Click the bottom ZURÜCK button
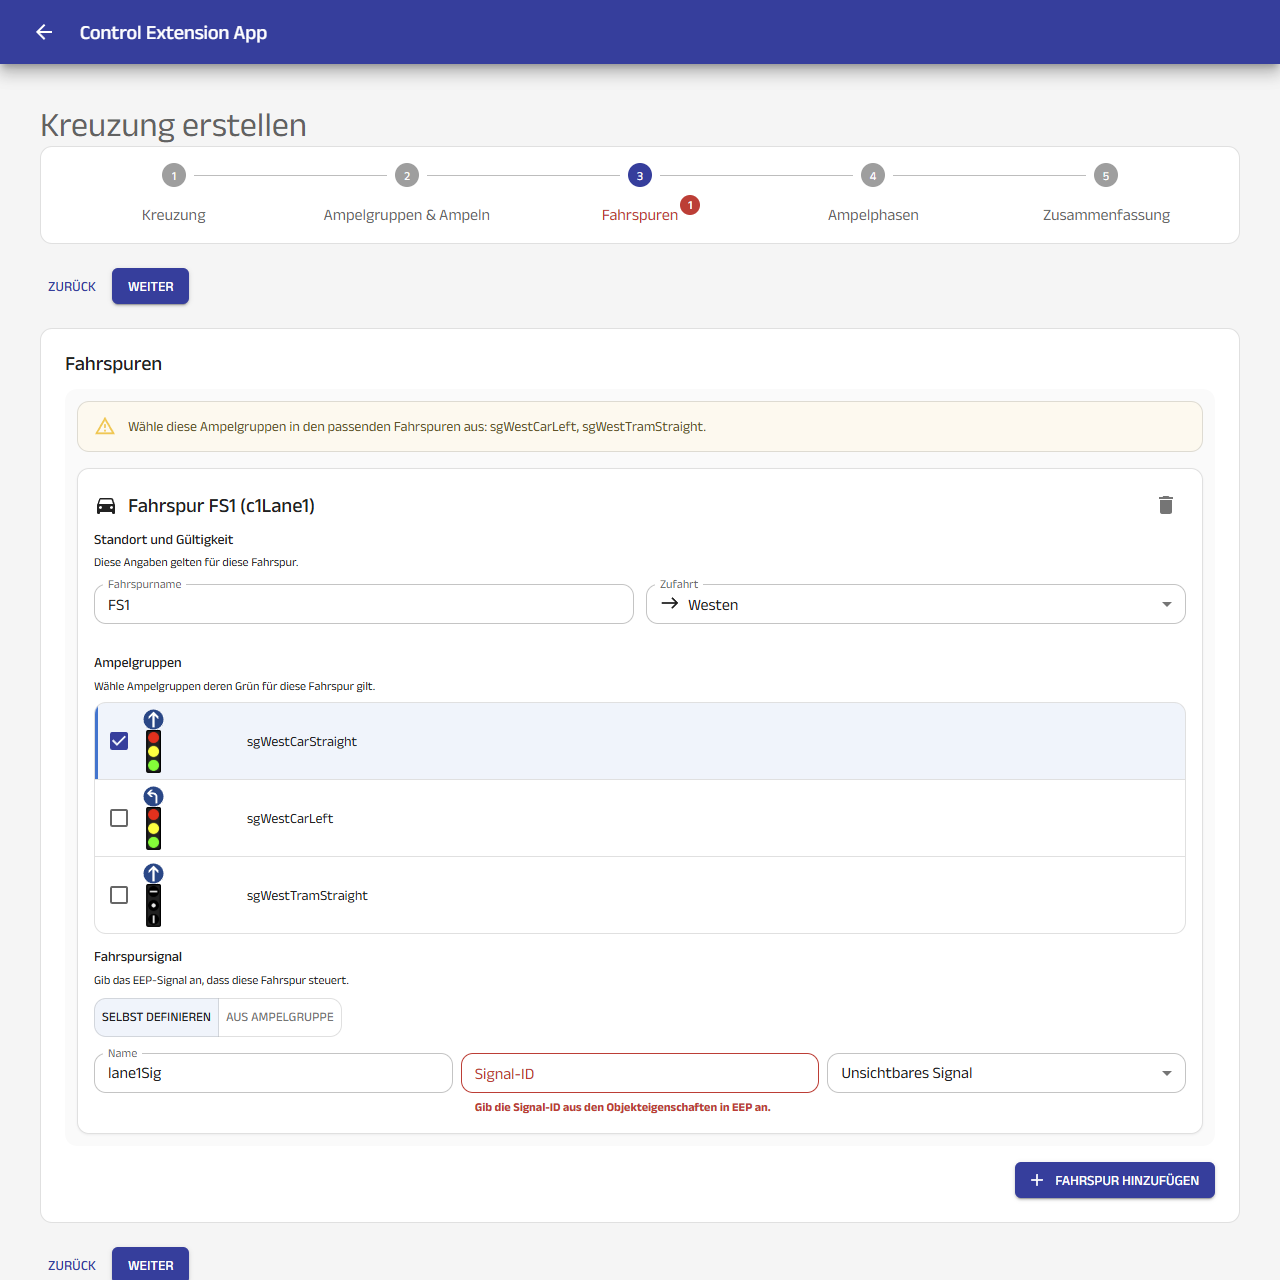 [72, 1265]
